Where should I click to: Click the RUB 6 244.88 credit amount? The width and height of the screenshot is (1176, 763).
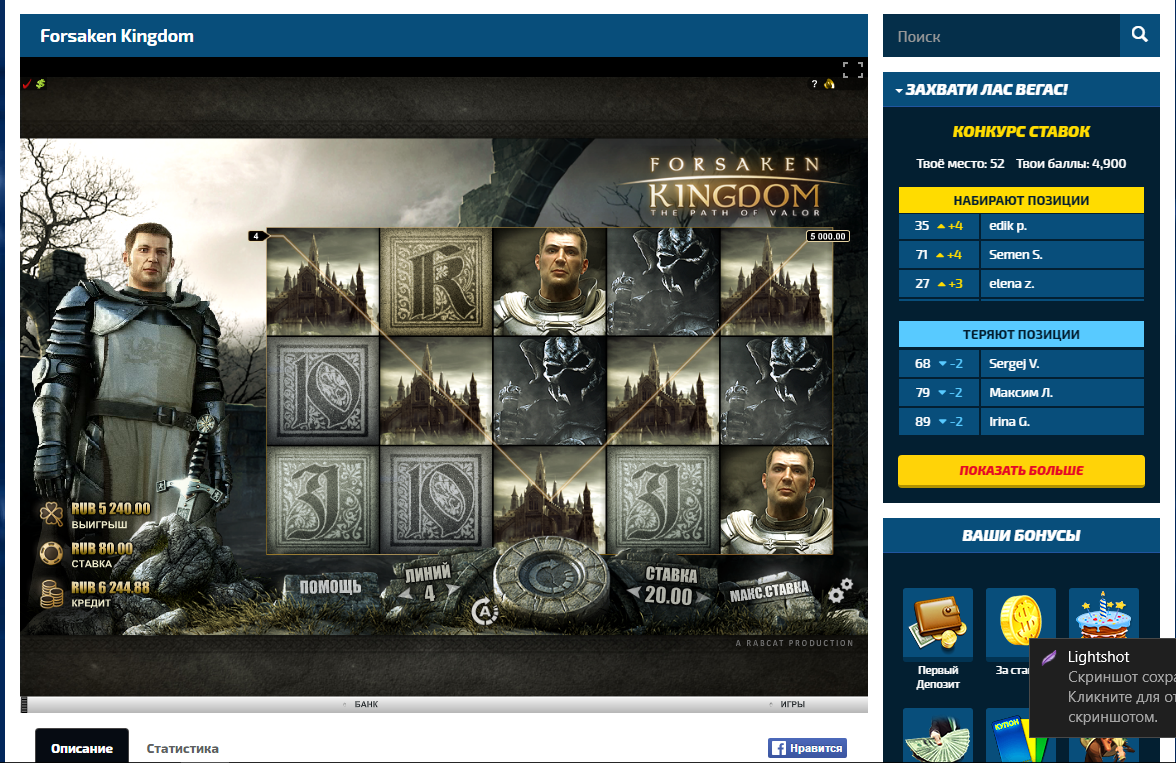point(110,587)
